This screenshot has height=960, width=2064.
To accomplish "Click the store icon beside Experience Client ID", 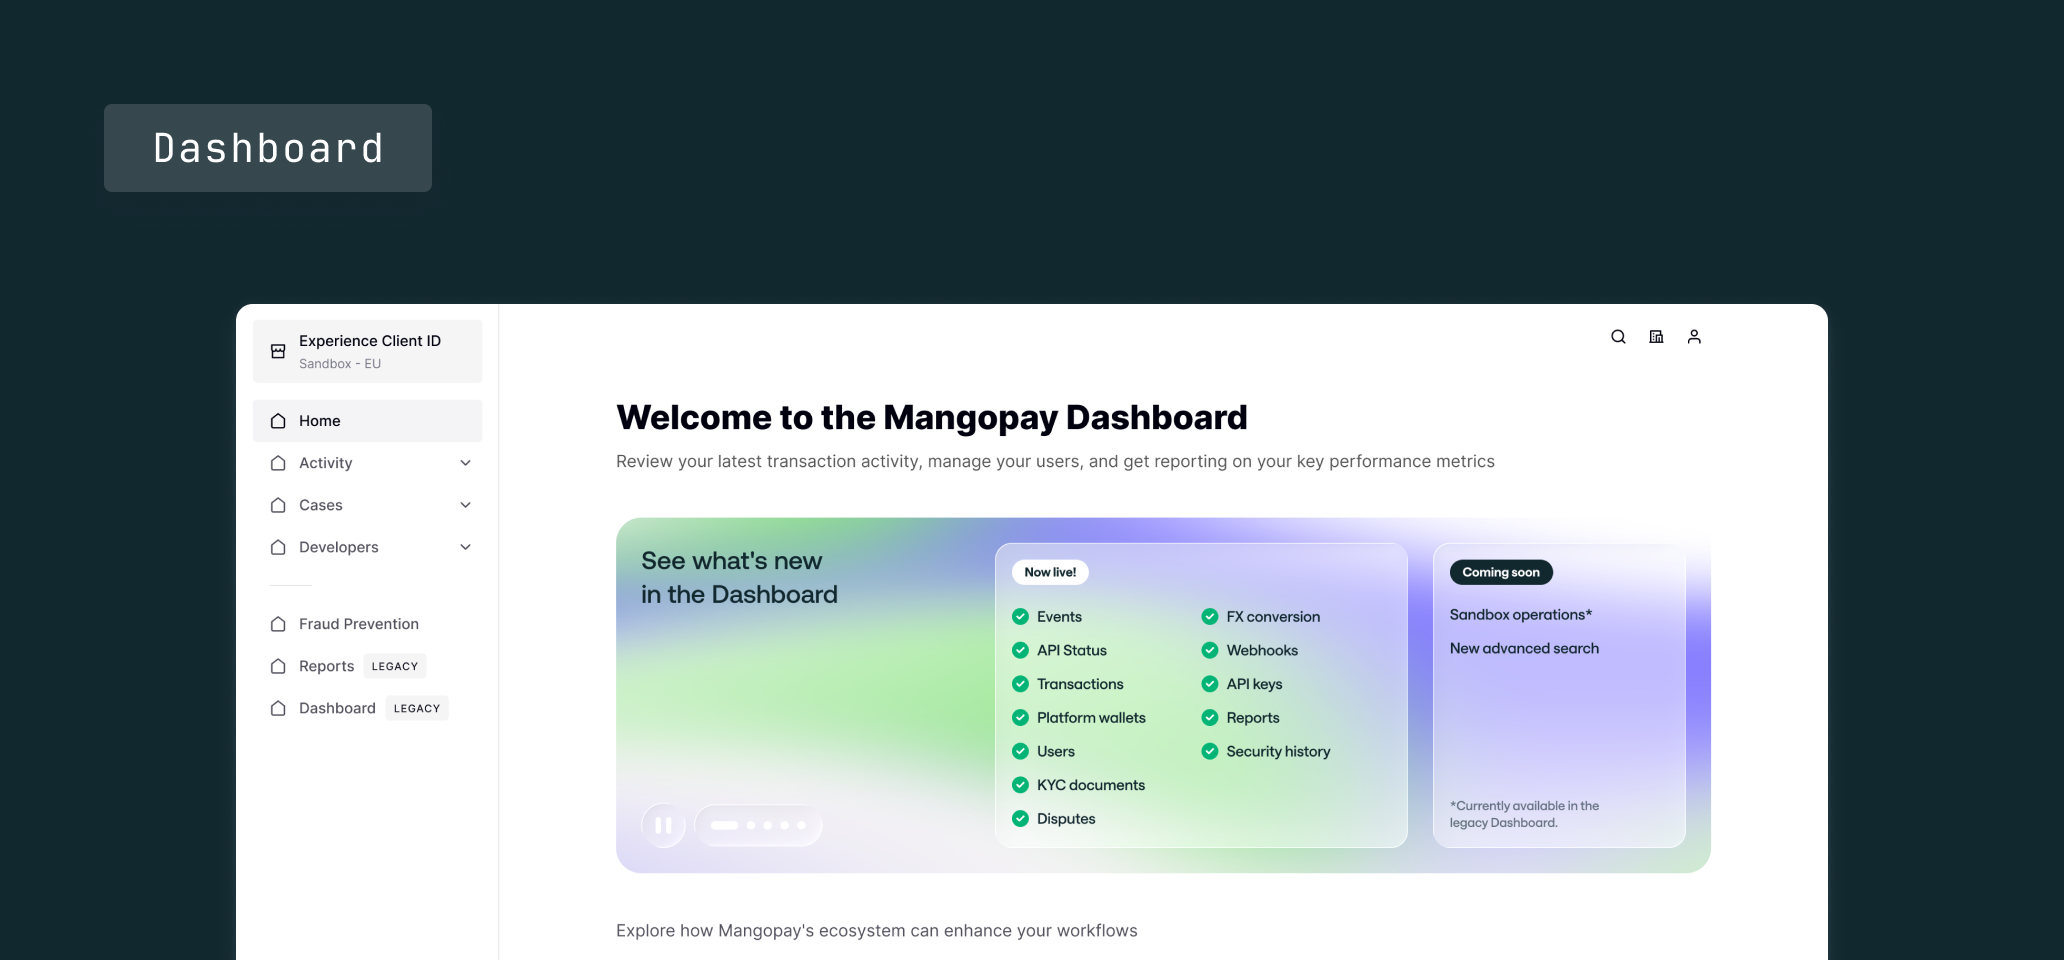I will tap(278, 351).
